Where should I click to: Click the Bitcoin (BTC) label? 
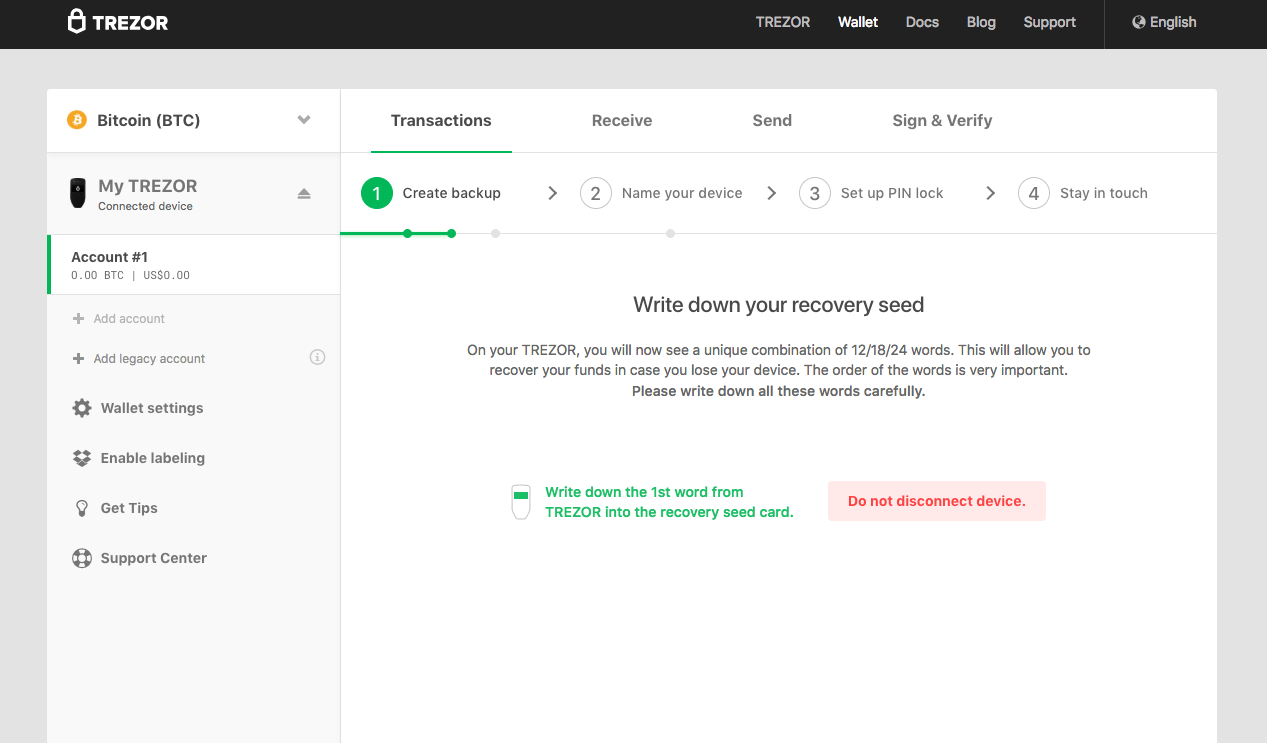pyautogui.click(x=149, y=120)
